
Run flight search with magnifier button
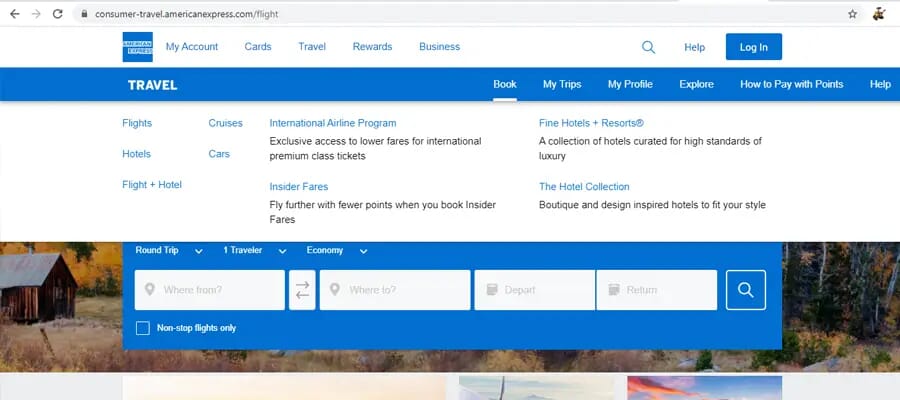(x=746, y=290)
